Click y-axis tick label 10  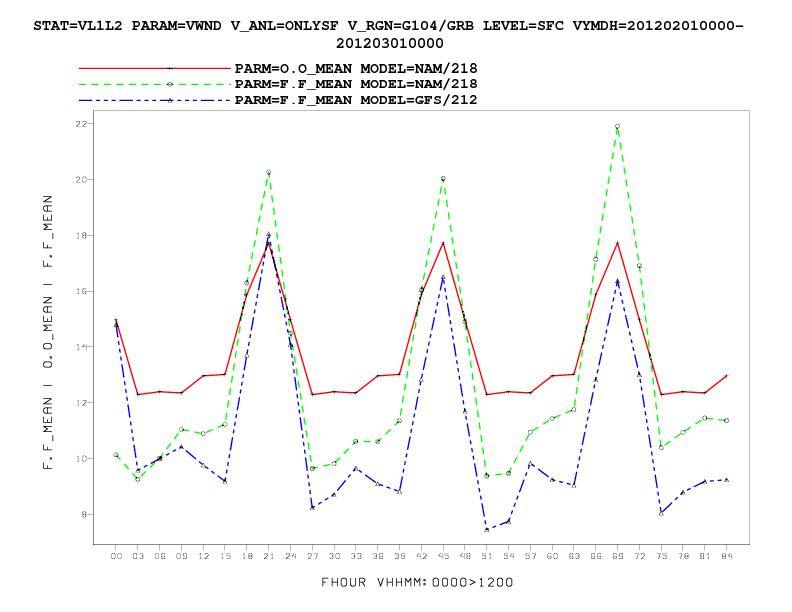coord(81,458)
